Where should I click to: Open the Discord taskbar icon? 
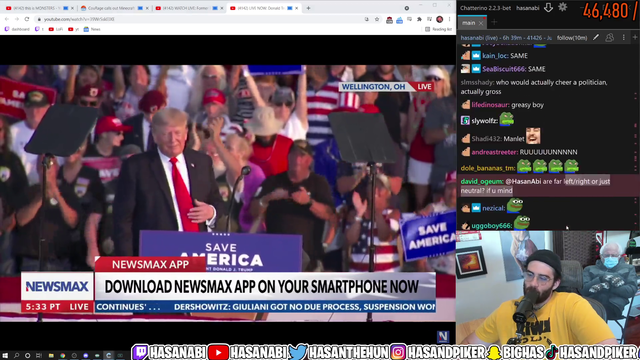pos(85,356)
